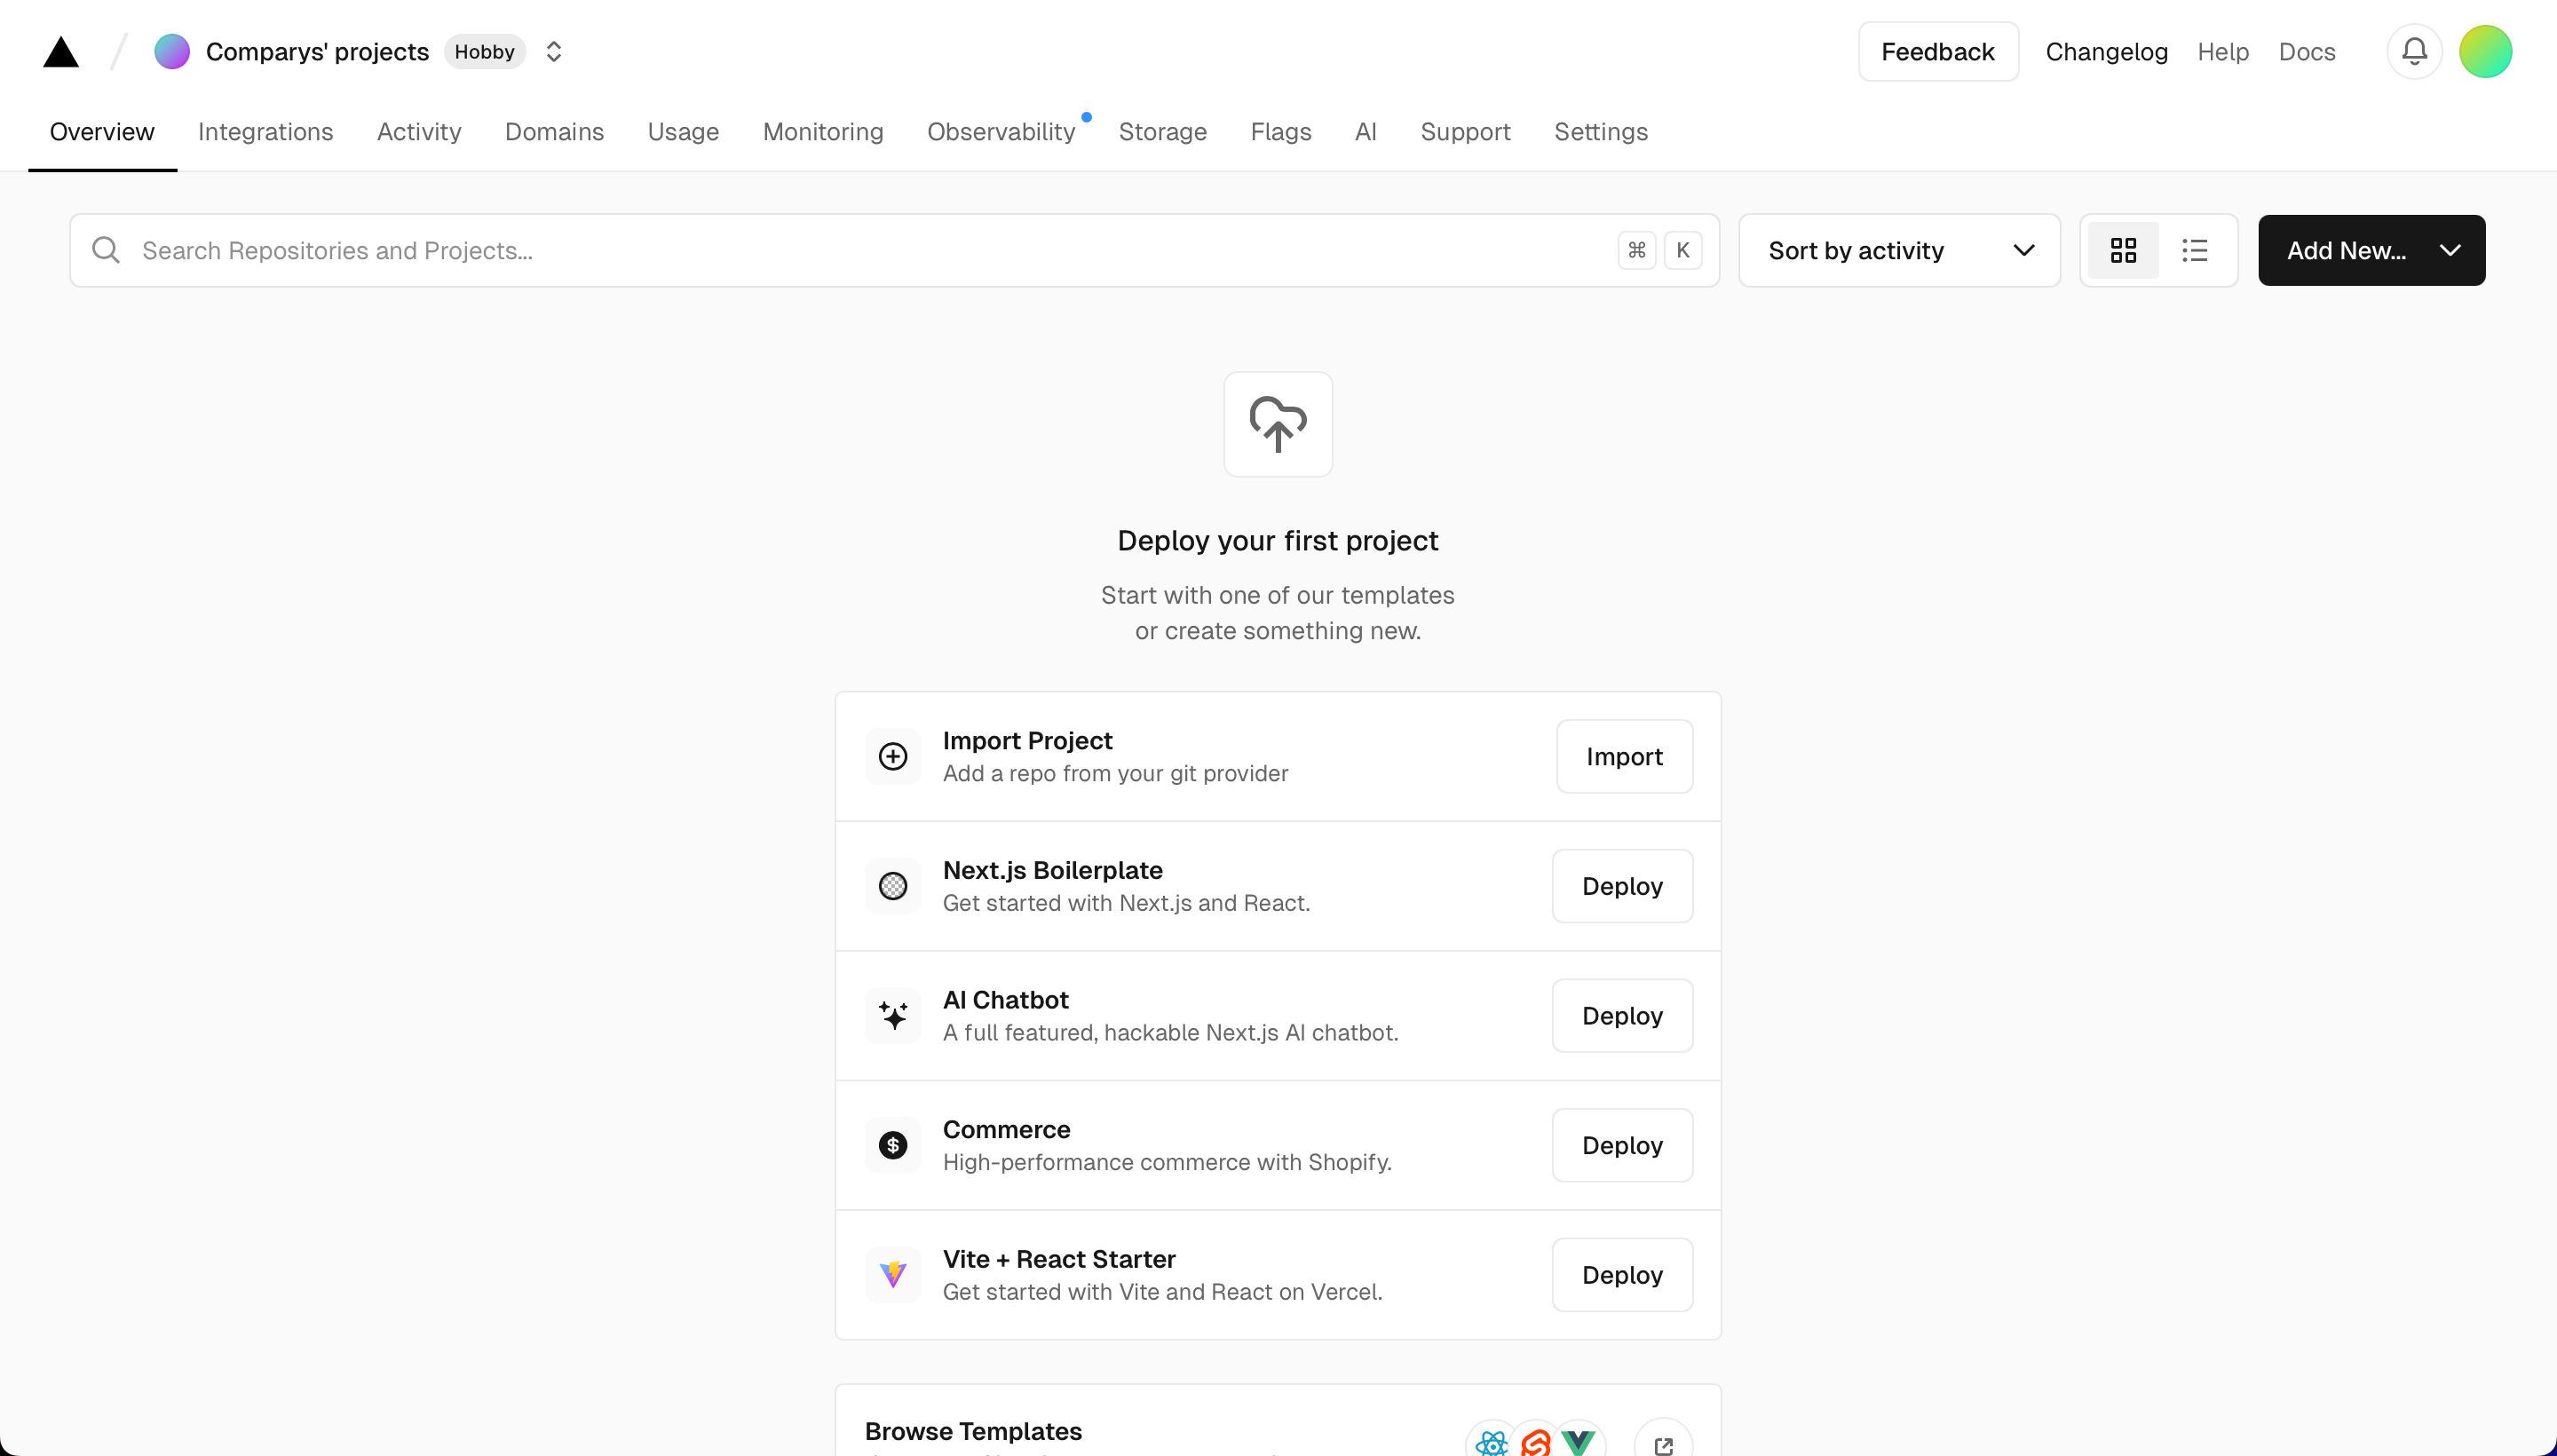The height and width of the screenshot is (1456, 2557).
Task: Click the Svelte logo in Browse Templates
Action: click(x=1535, y=1442)
